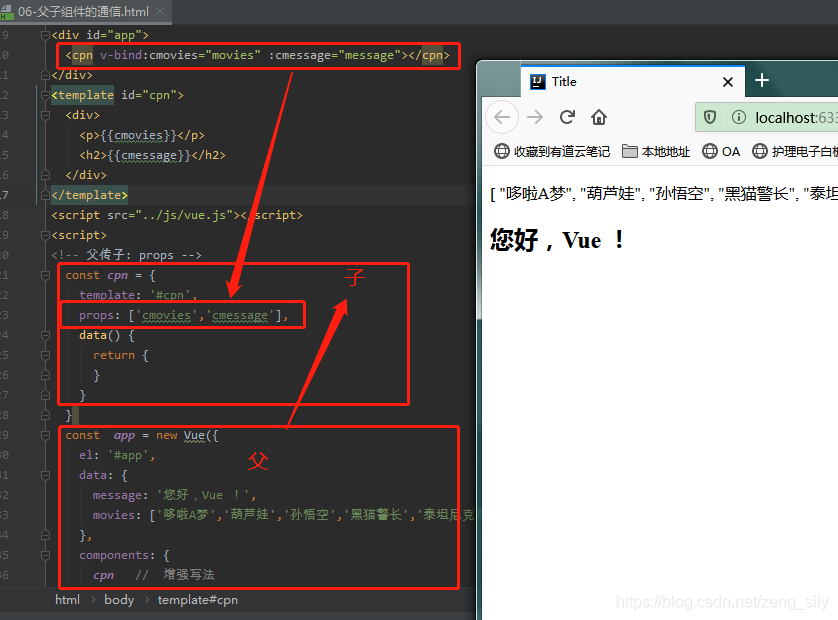The image size is (838, 620).
Task: Click the 'cmessage' string in props array
Action: coord(240,315)
